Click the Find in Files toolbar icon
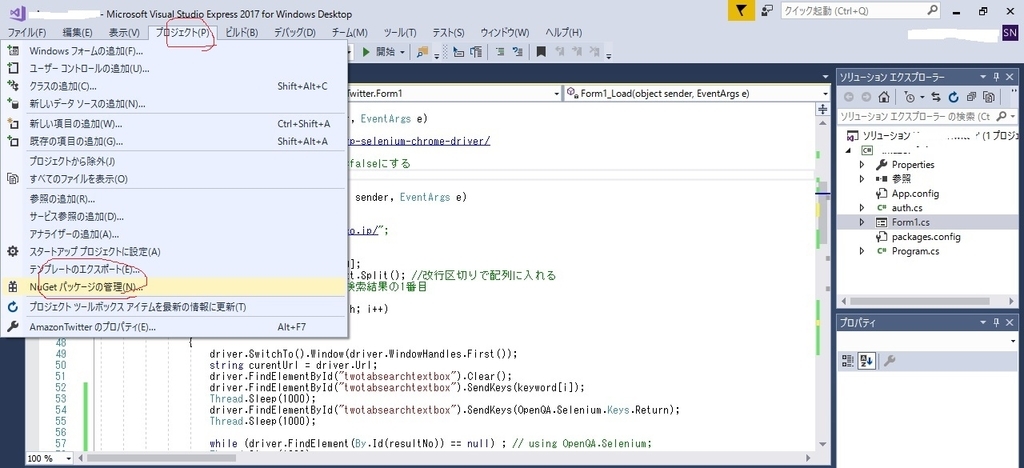 pos(422,52)
